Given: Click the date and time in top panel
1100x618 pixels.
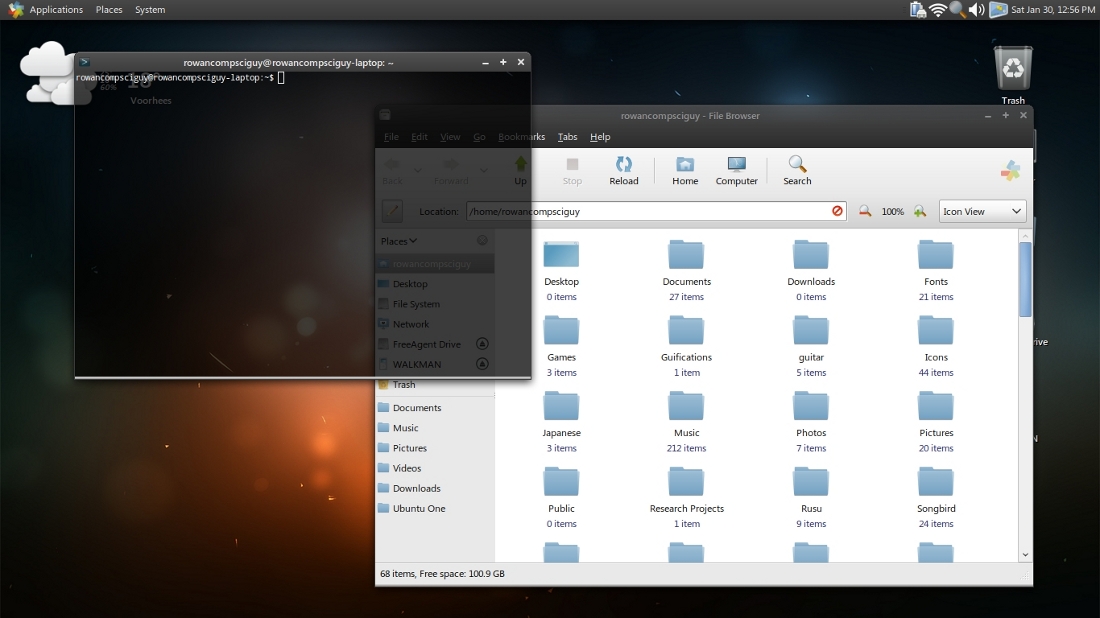Looking at the screenshot, I should [1052, 10].
